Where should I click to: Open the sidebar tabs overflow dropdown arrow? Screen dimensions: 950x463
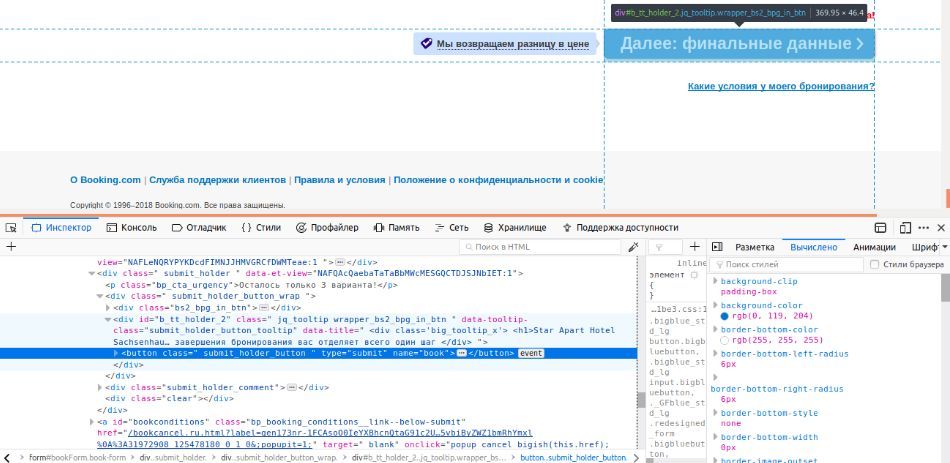coord(945,247)
